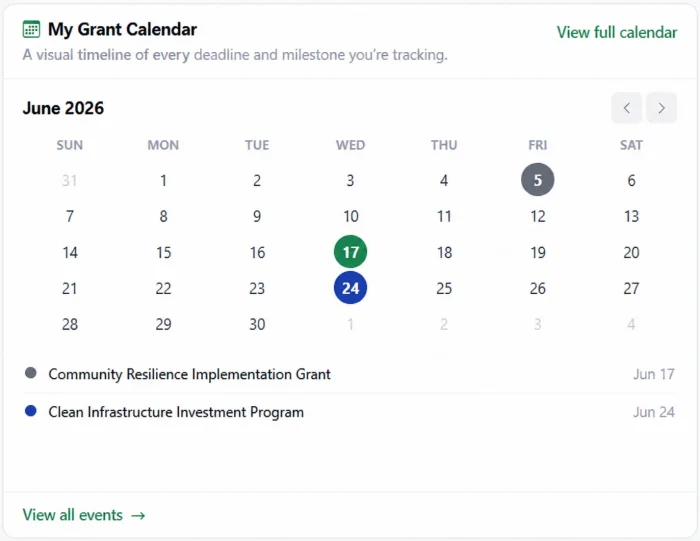Click the gray dot for Community Resilience grant
This screenshot has height=541, width=700.
click(31, 373)
